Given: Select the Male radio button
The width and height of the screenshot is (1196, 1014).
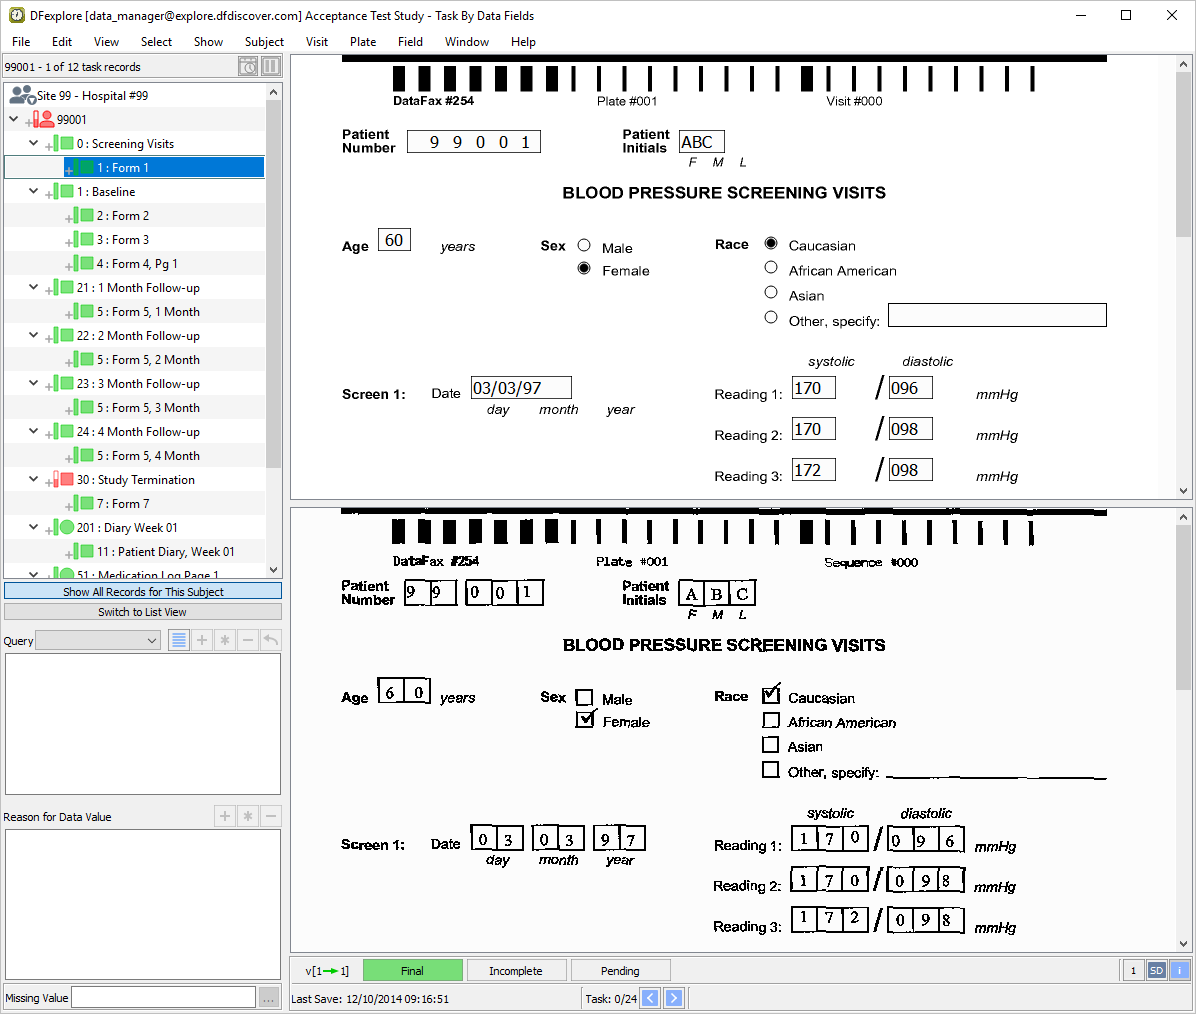Looking at the screenshot, I should [584, 246].
